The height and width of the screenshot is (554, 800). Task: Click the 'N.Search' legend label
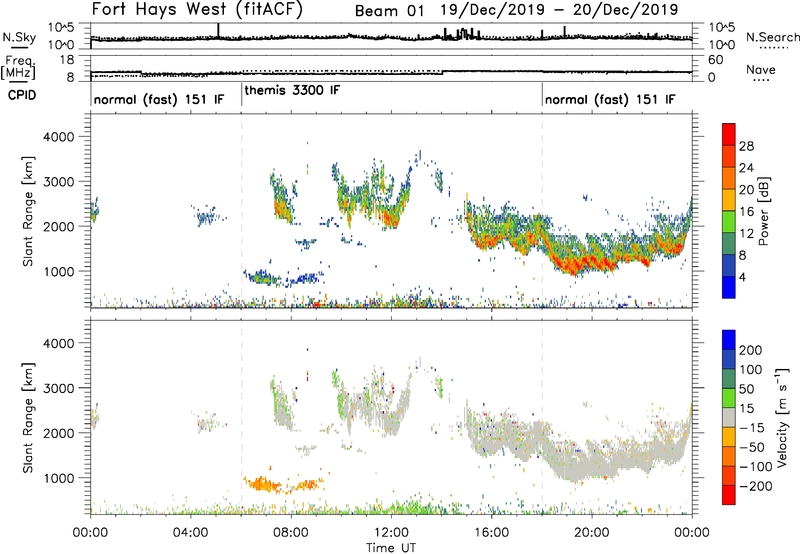pyautogui.click(x=772, y=37)
